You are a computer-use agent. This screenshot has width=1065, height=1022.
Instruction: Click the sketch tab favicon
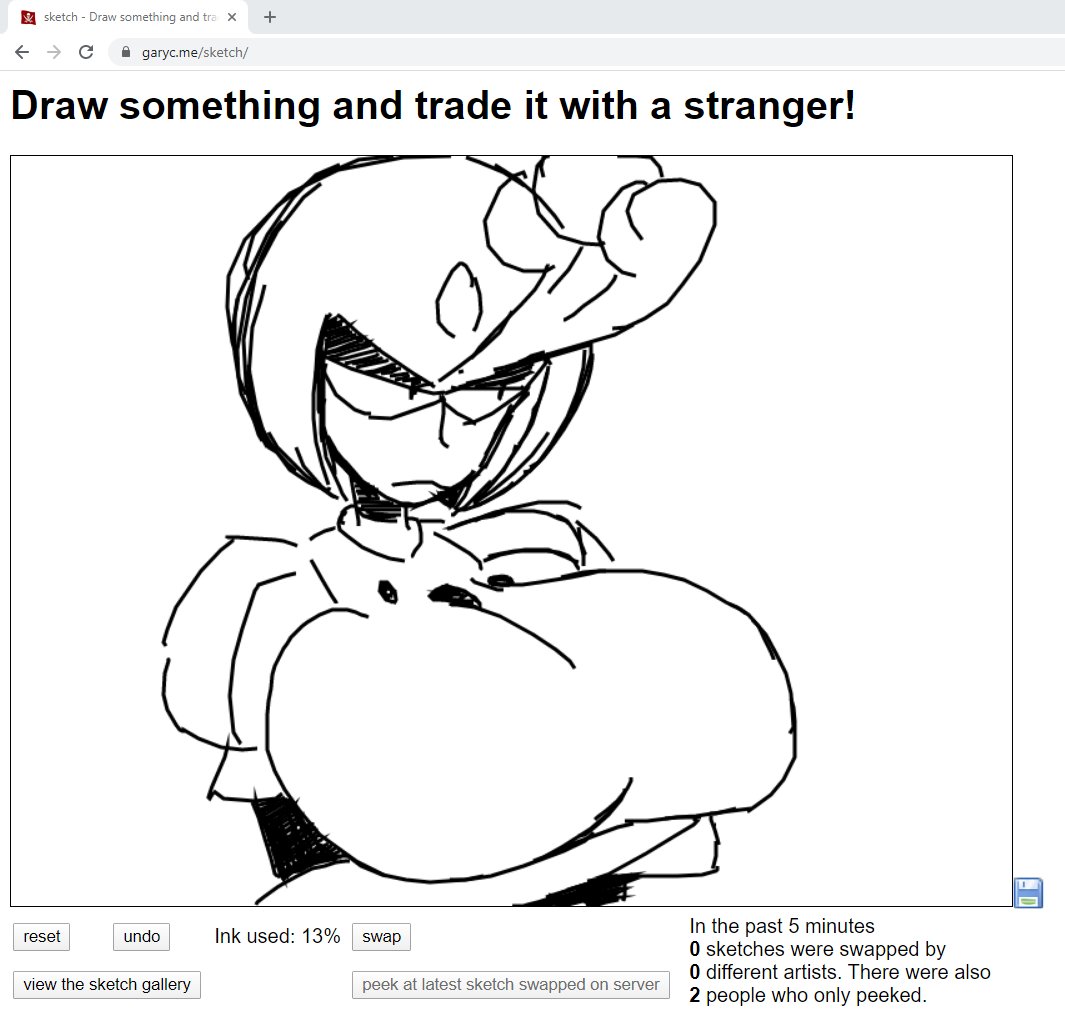28,17
